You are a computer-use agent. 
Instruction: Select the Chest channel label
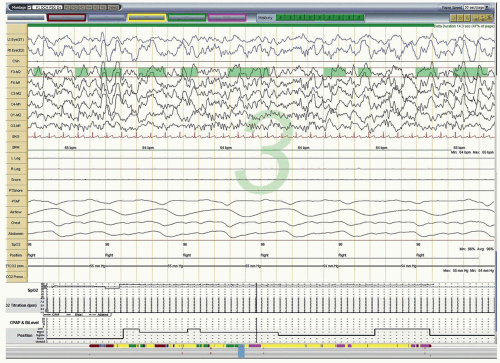tap(16, 223)
